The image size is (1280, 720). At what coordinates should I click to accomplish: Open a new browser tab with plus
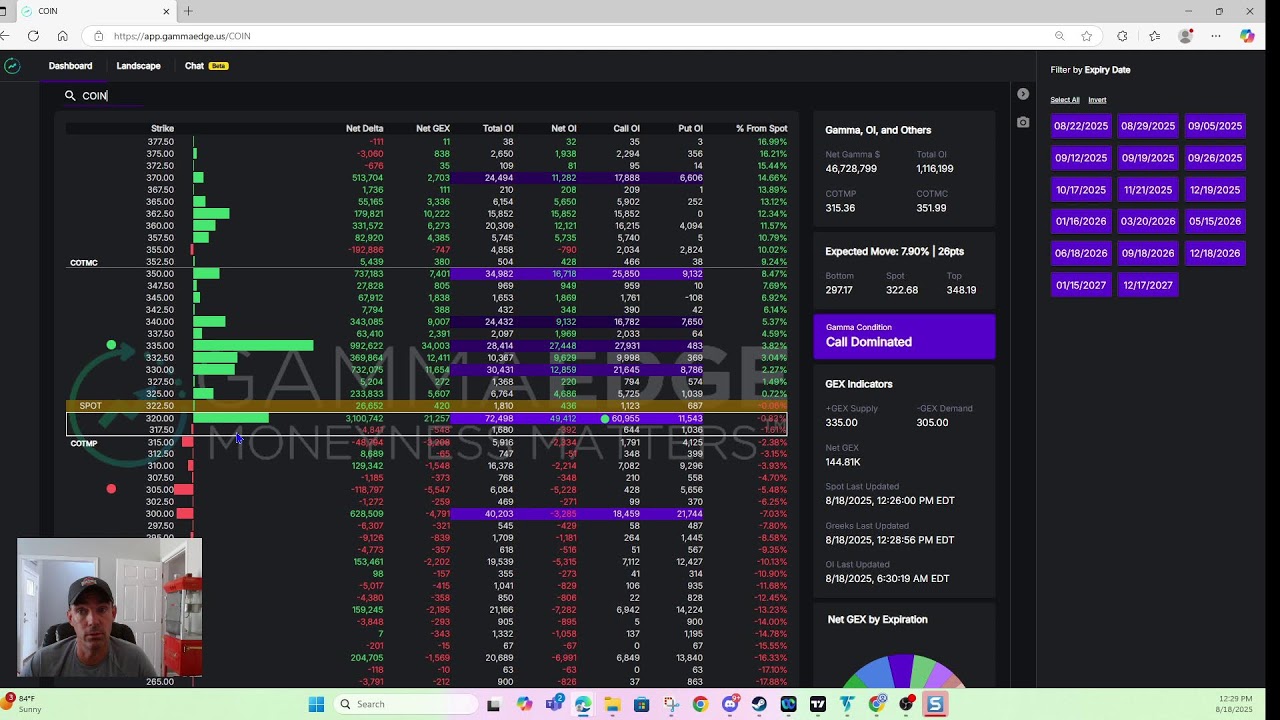pyautogui.click(x=188, y=11)
